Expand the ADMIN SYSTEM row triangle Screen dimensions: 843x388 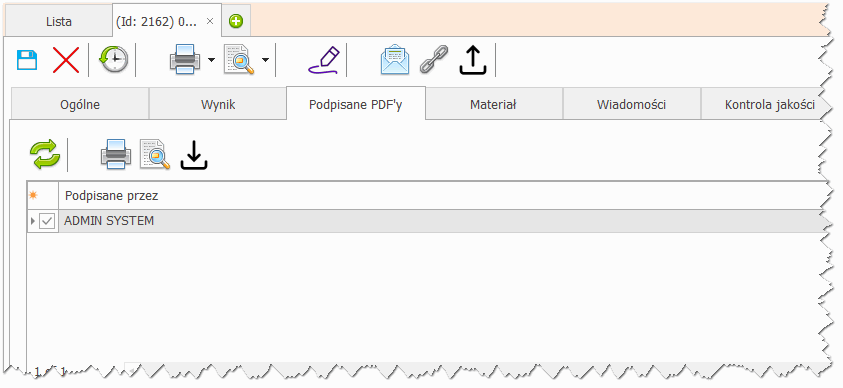click(33, 221)
